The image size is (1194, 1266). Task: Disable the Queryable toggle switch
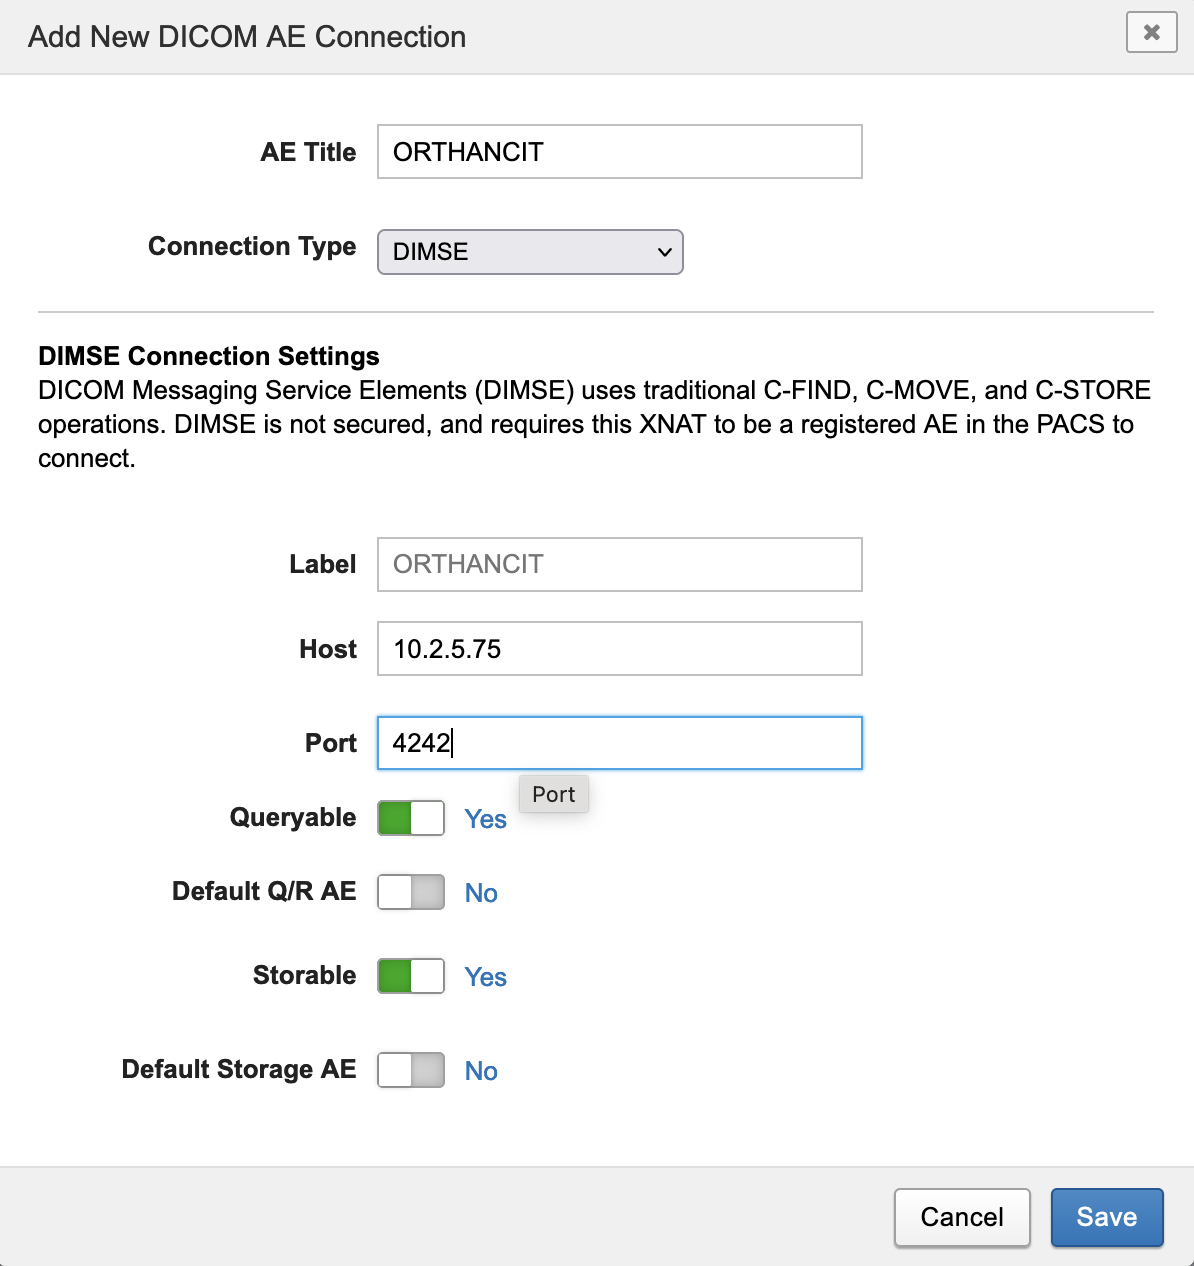point(411,818)
